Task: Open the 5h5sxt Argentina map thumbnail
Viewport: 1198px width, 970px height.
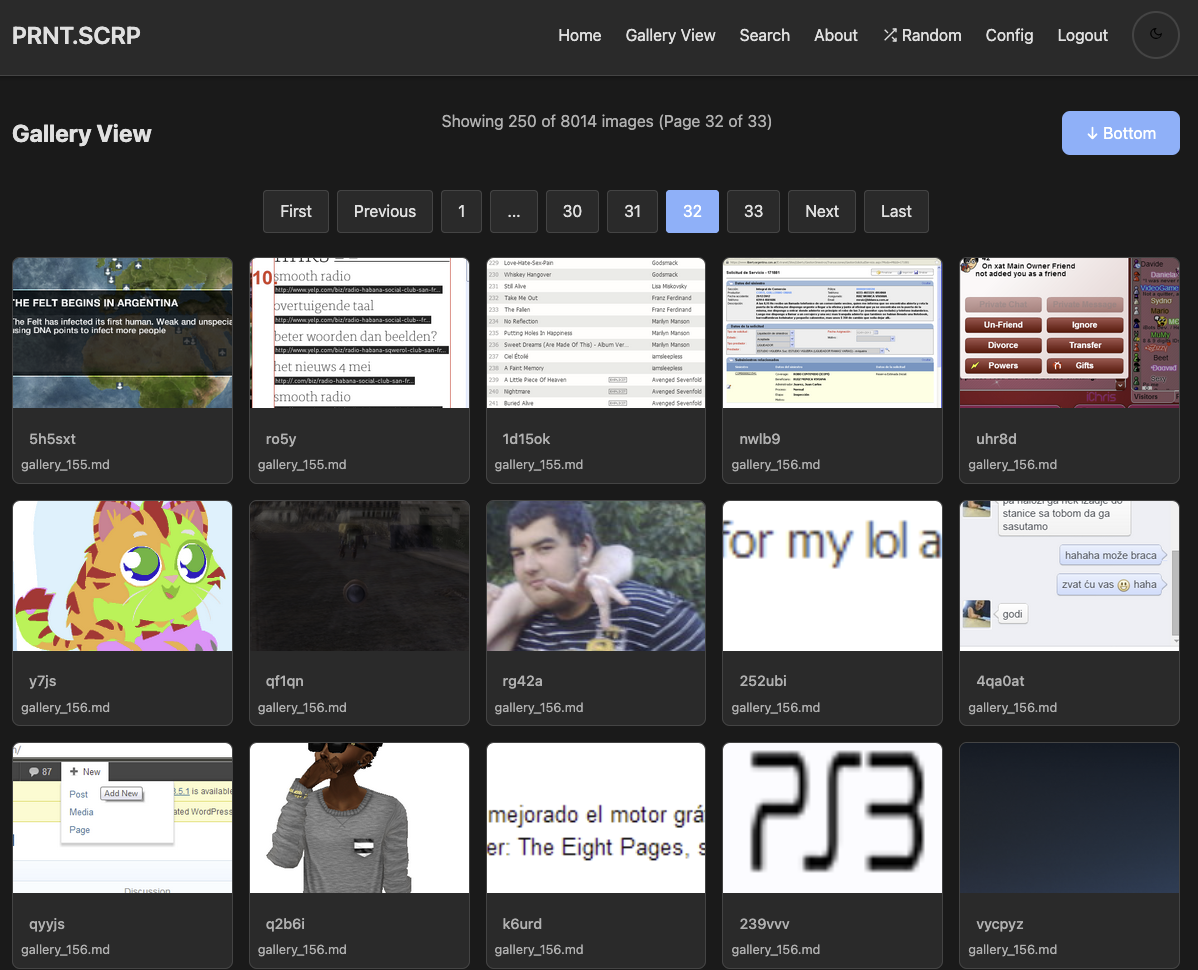Action: pos(122,333)
